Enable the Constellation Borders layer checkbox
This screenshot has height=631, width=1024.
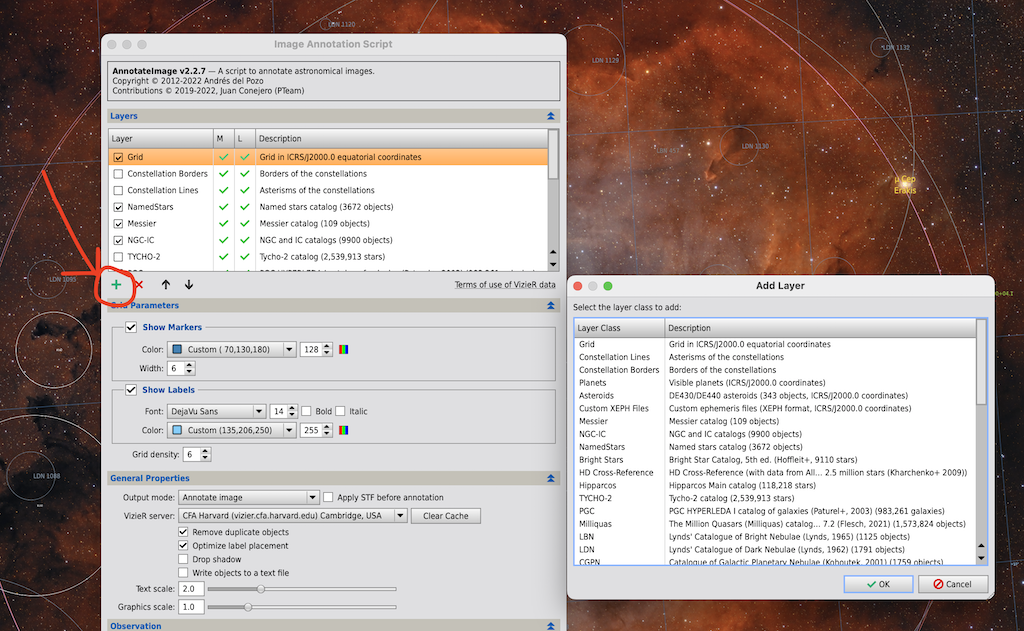point(118,174)
